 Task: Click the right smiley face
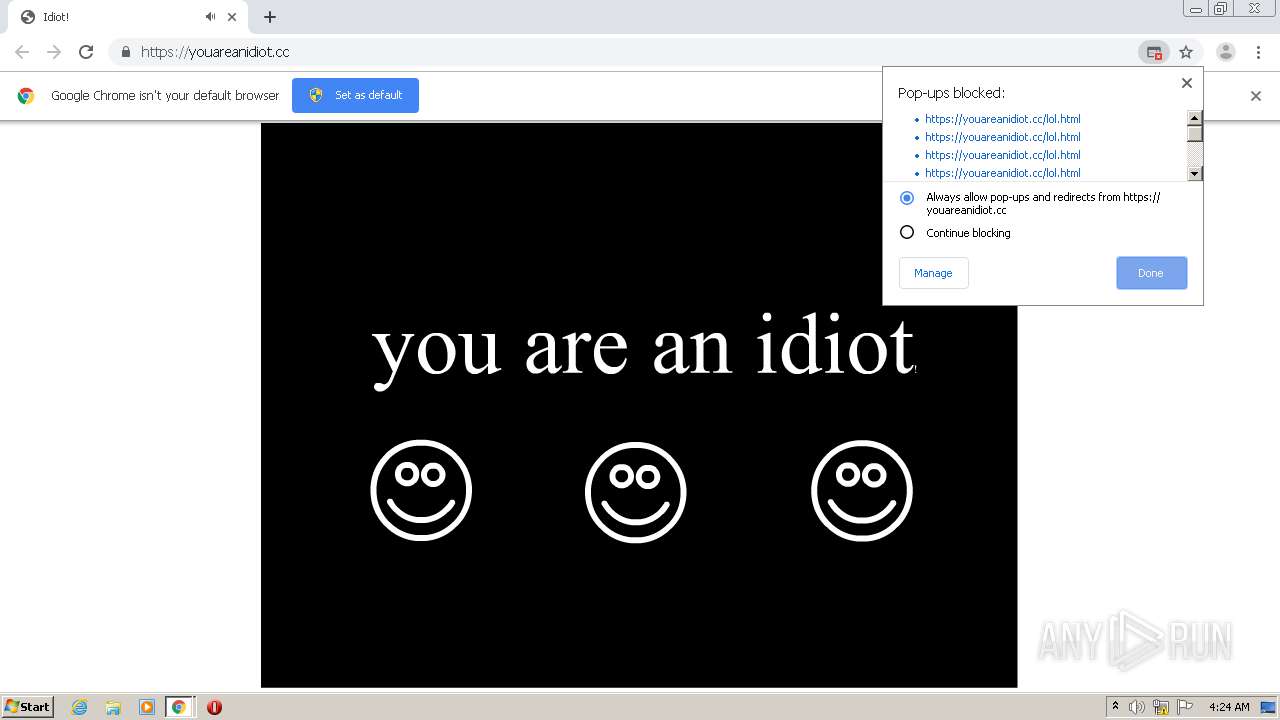click(x=862, y=491)
